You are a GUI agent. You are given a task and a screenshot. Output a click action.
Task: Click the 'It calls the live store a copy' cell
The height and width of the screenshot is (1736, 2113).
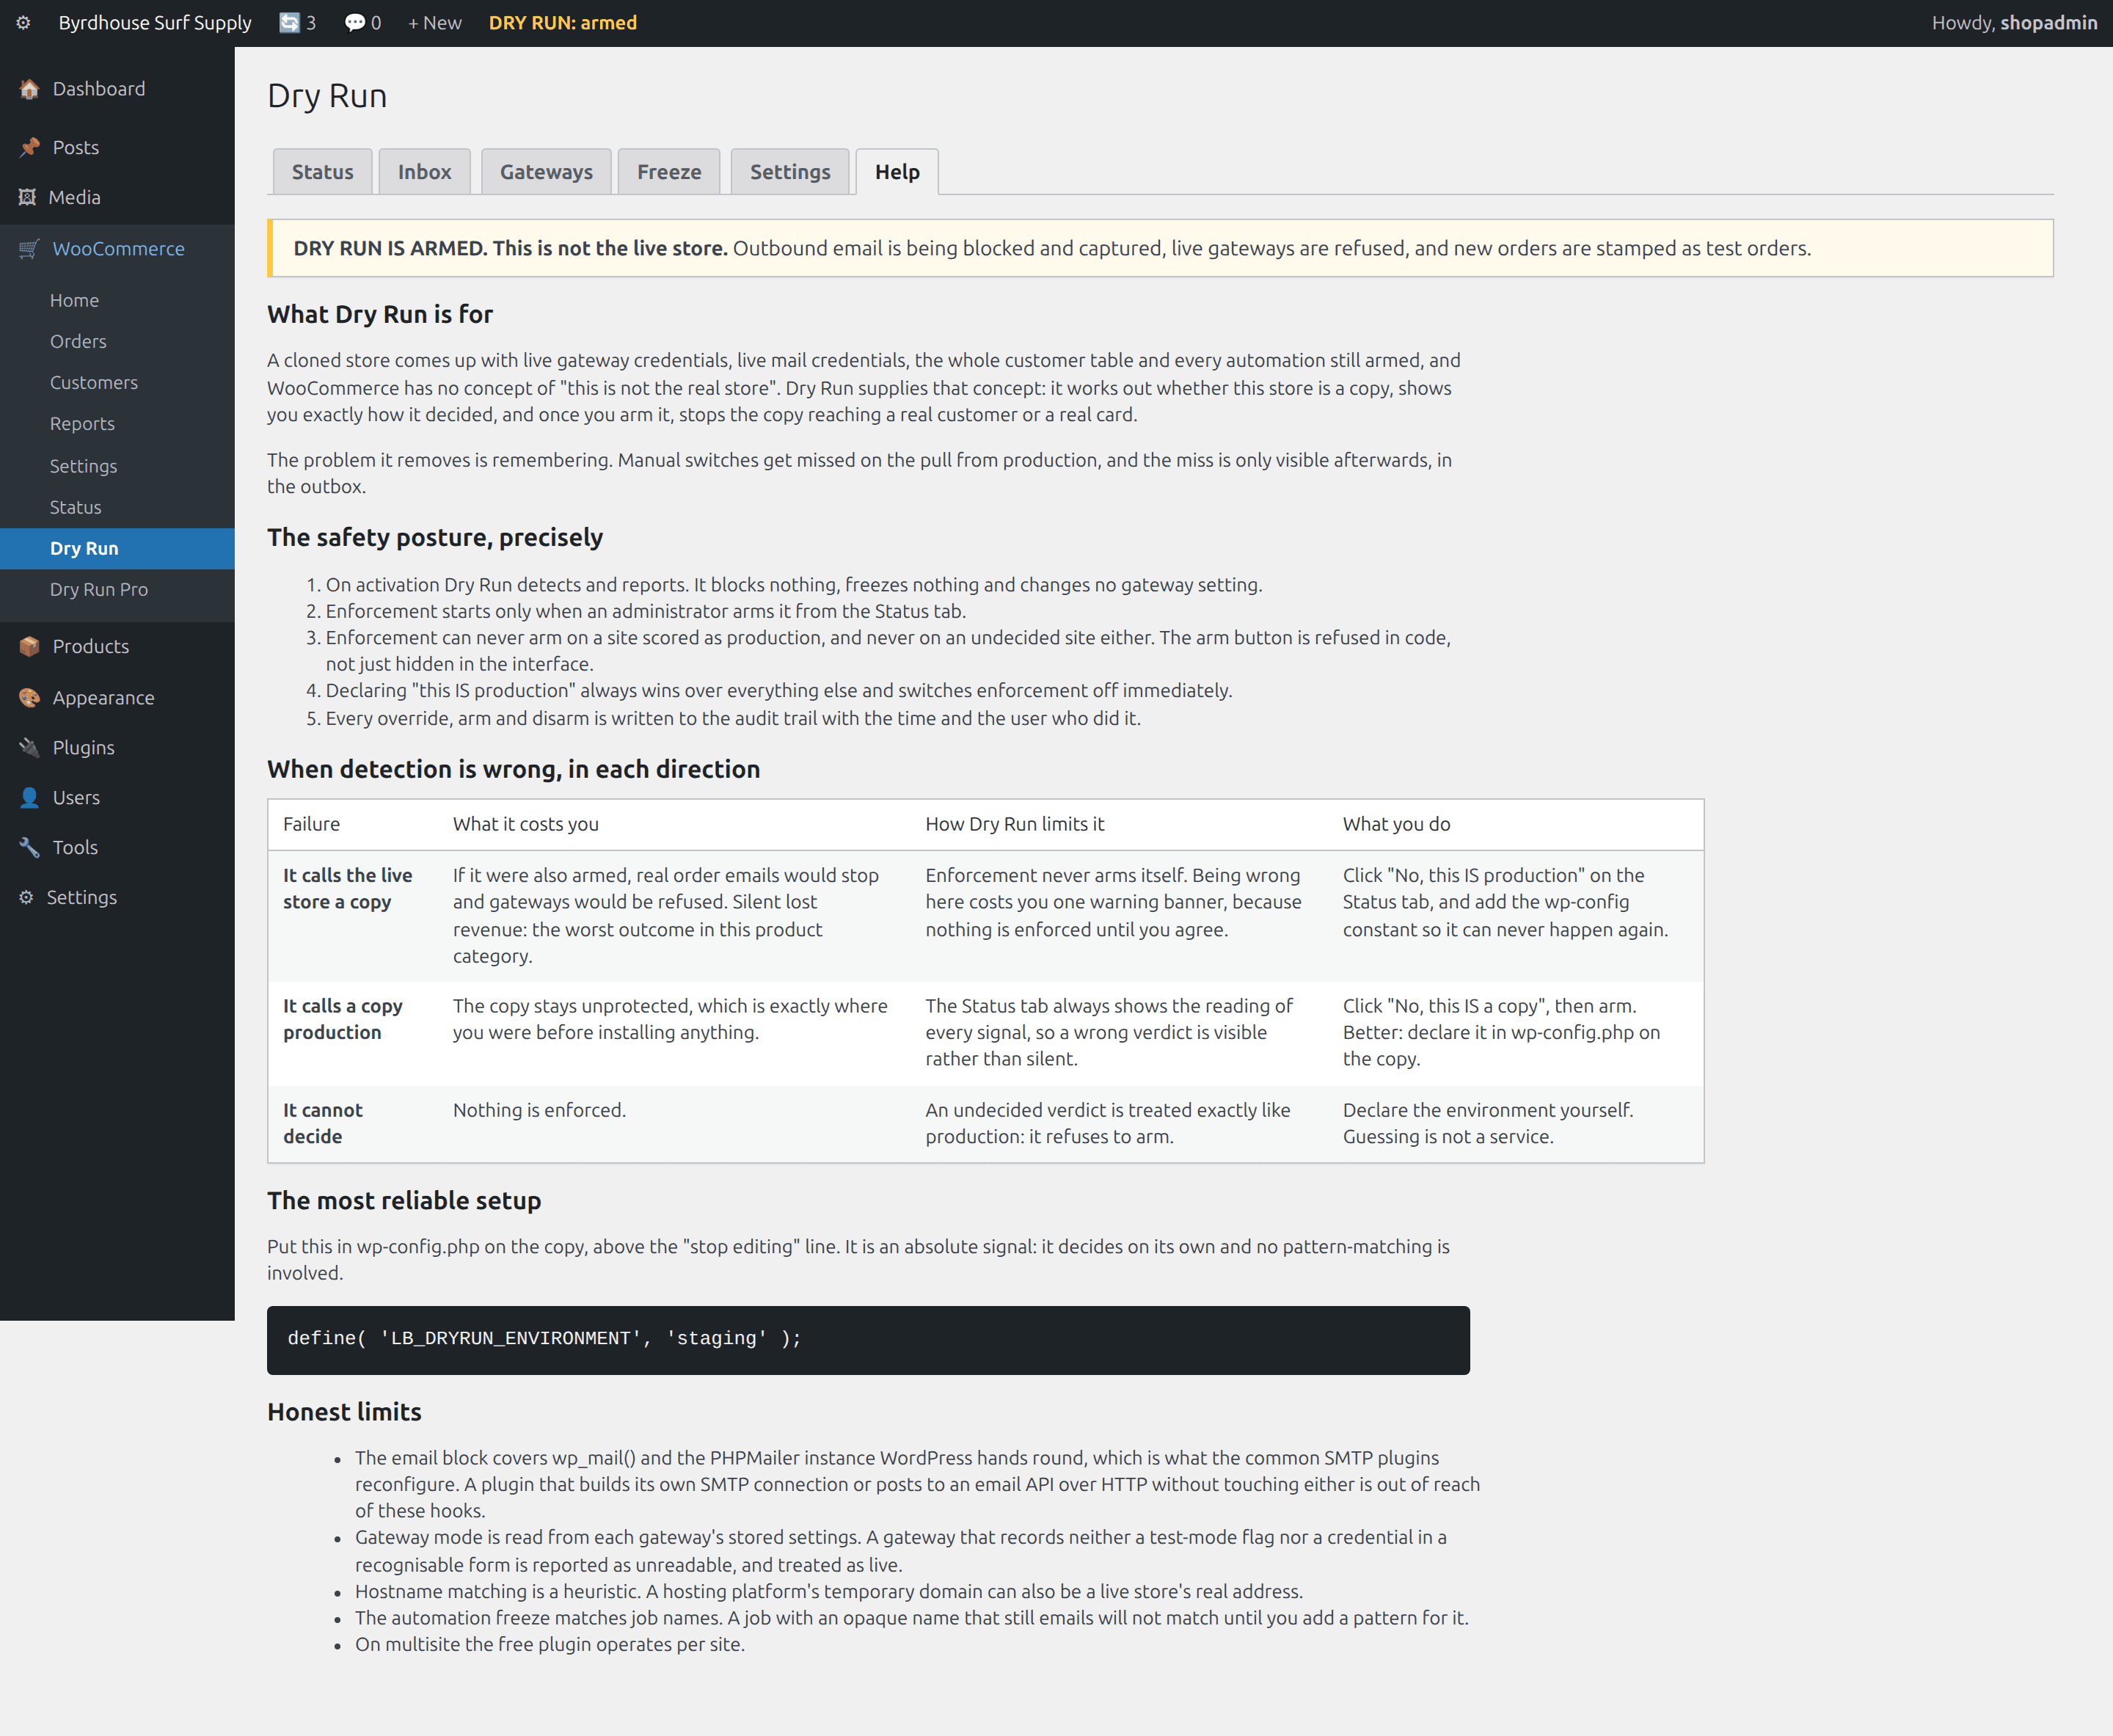point(353,916)
